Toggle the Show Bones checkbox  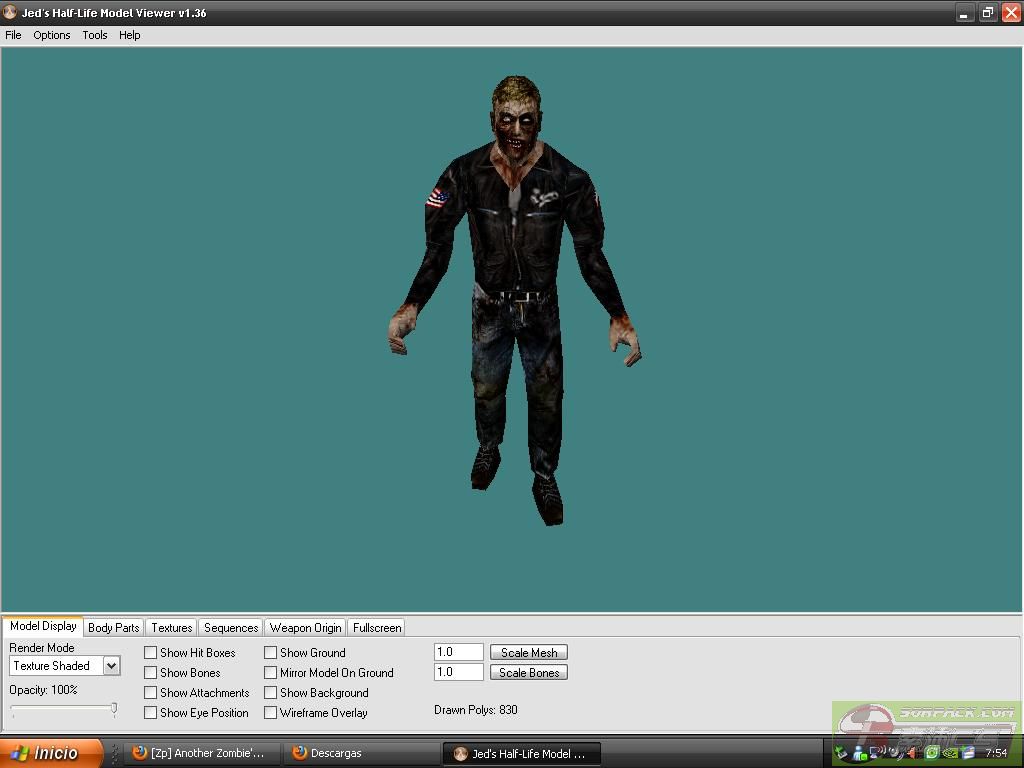(x=151, y=673)
